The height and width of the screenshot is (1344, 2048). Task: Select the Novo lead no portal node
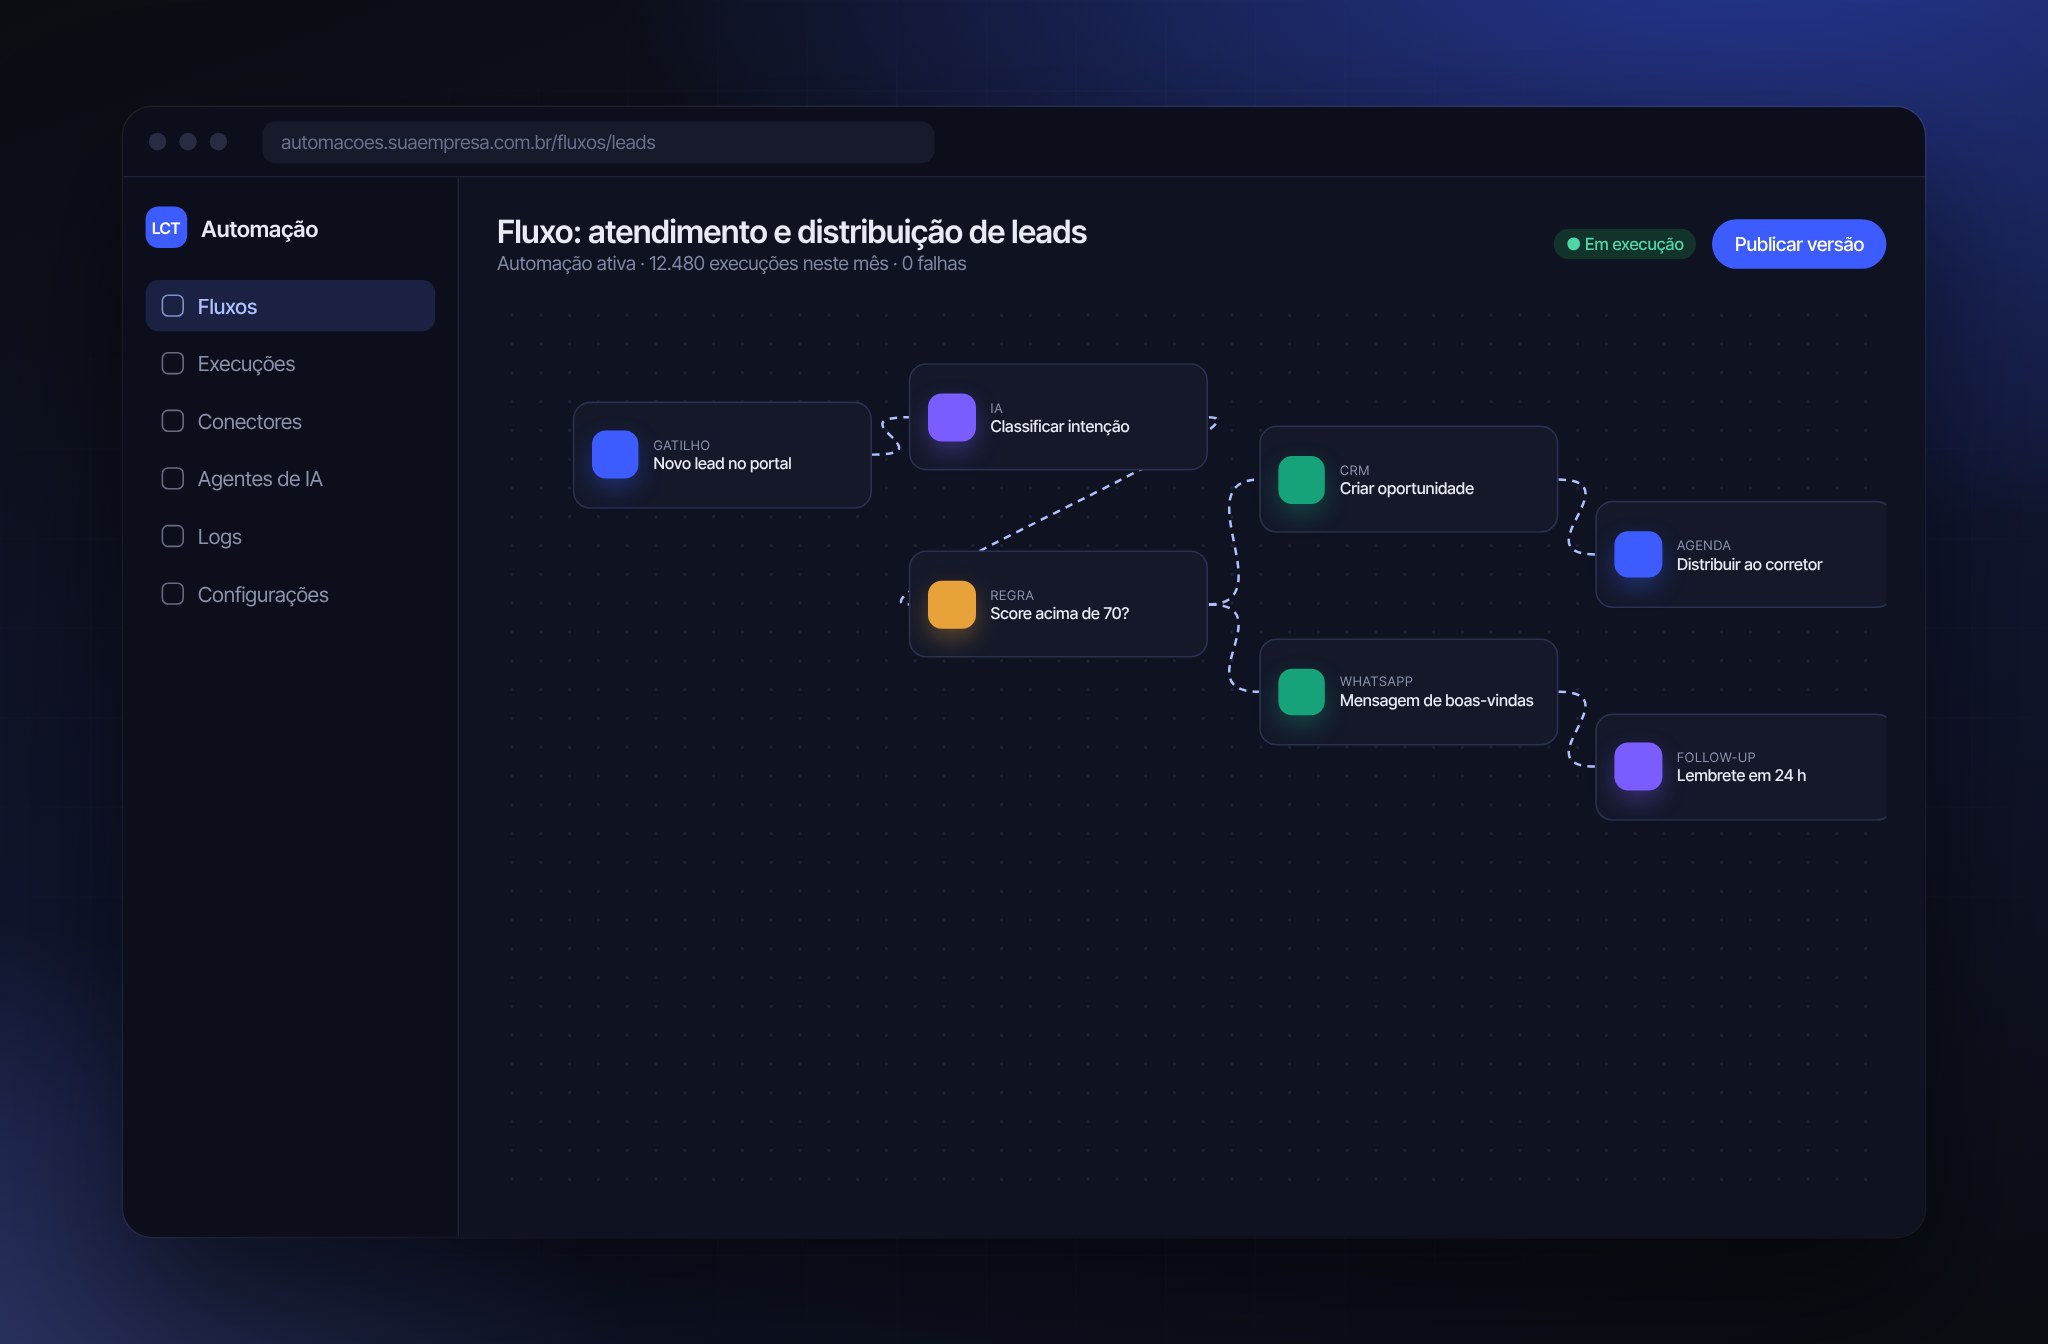pyautogui.click(x=722, y=455)
